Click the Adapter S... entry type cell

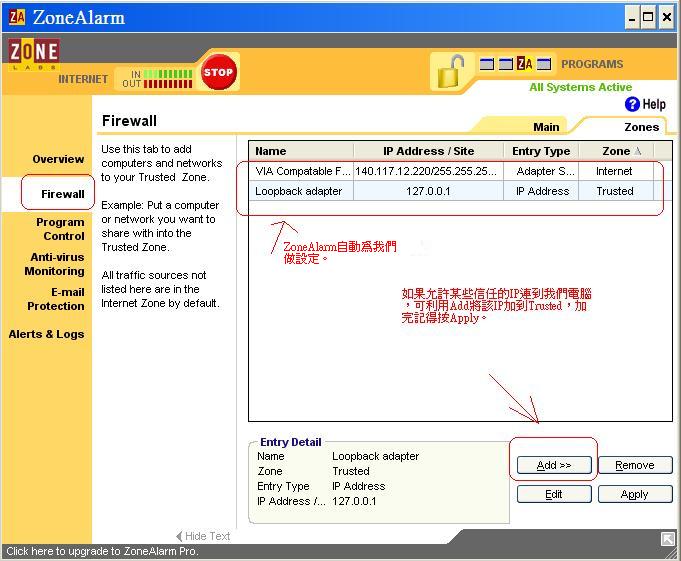coord(541,171)
